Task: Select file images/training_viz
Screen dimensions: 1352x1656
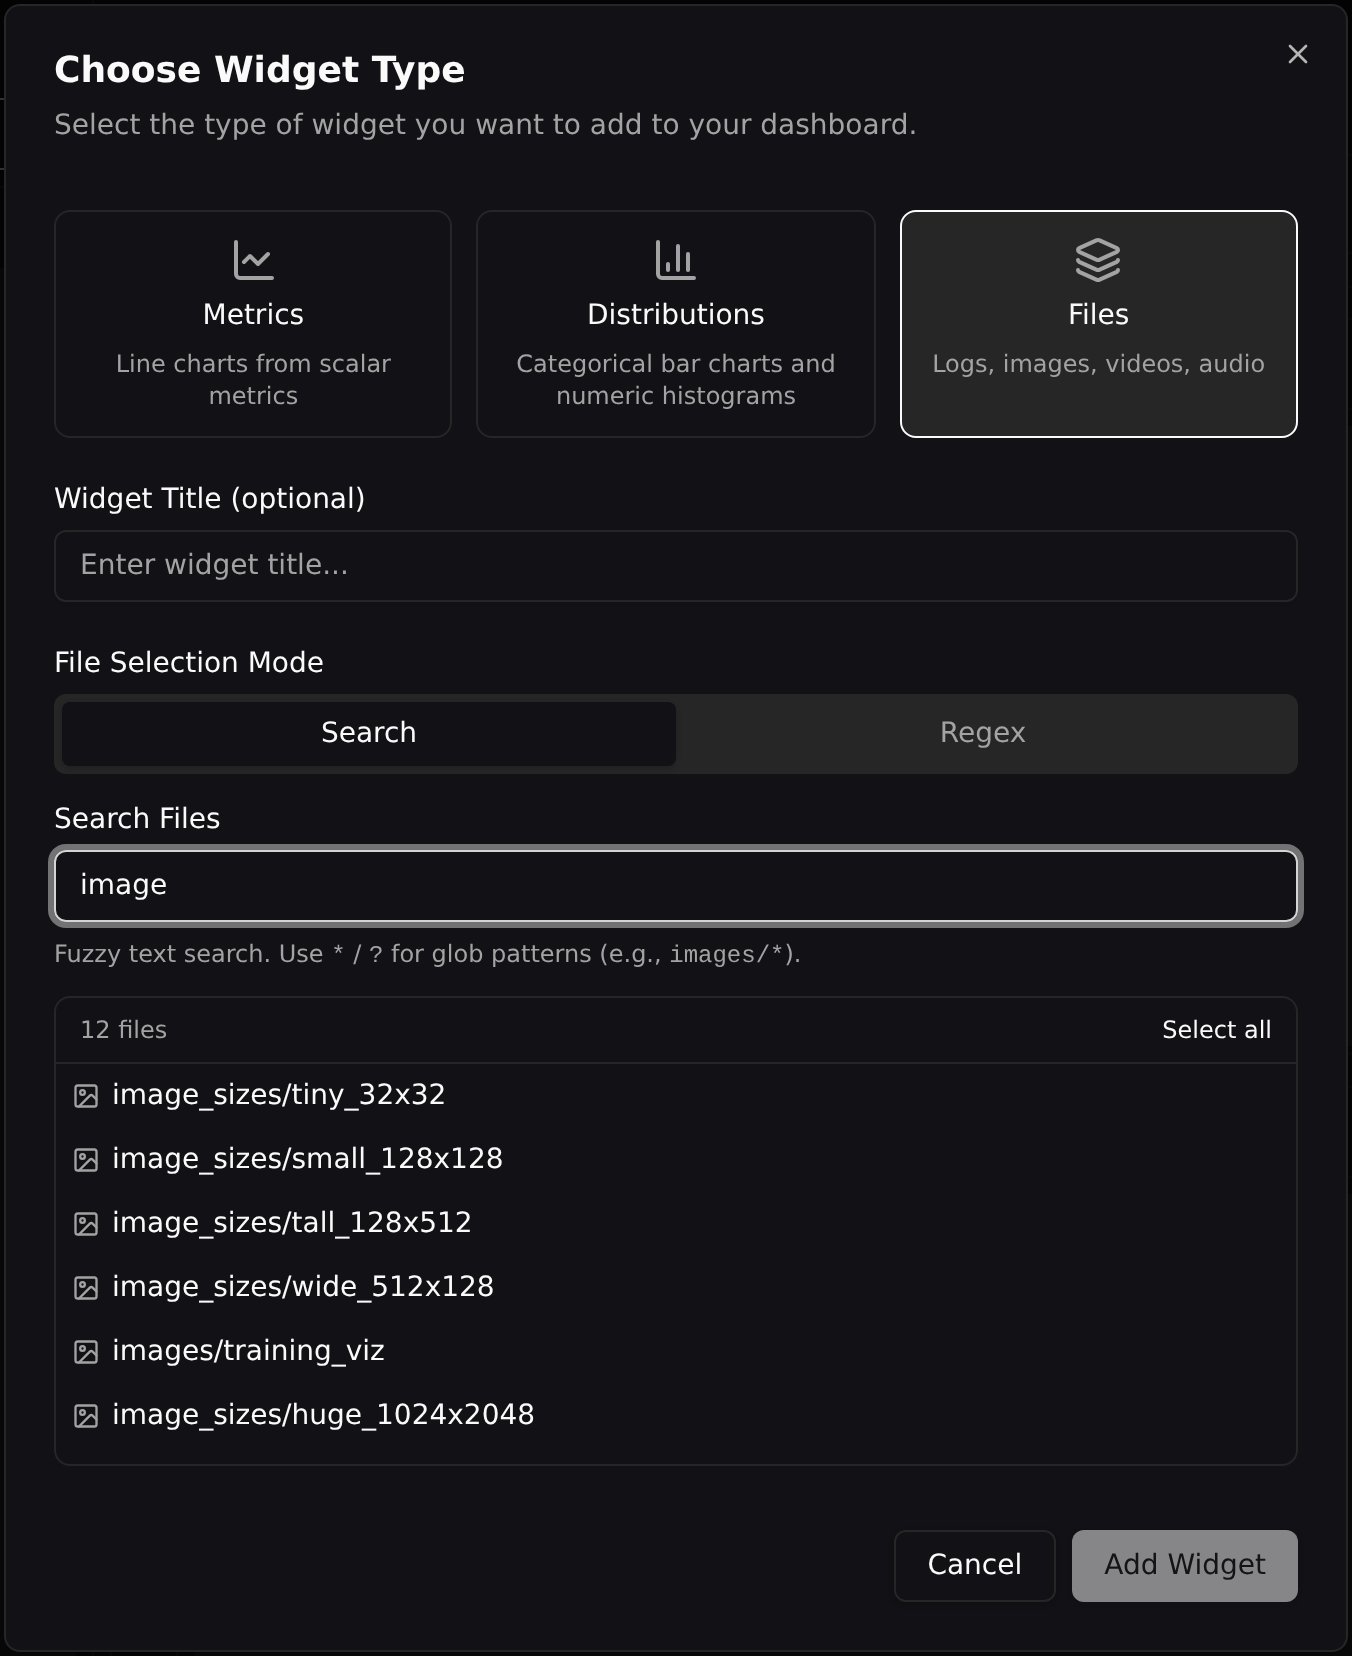Action: pos(676,1351)
